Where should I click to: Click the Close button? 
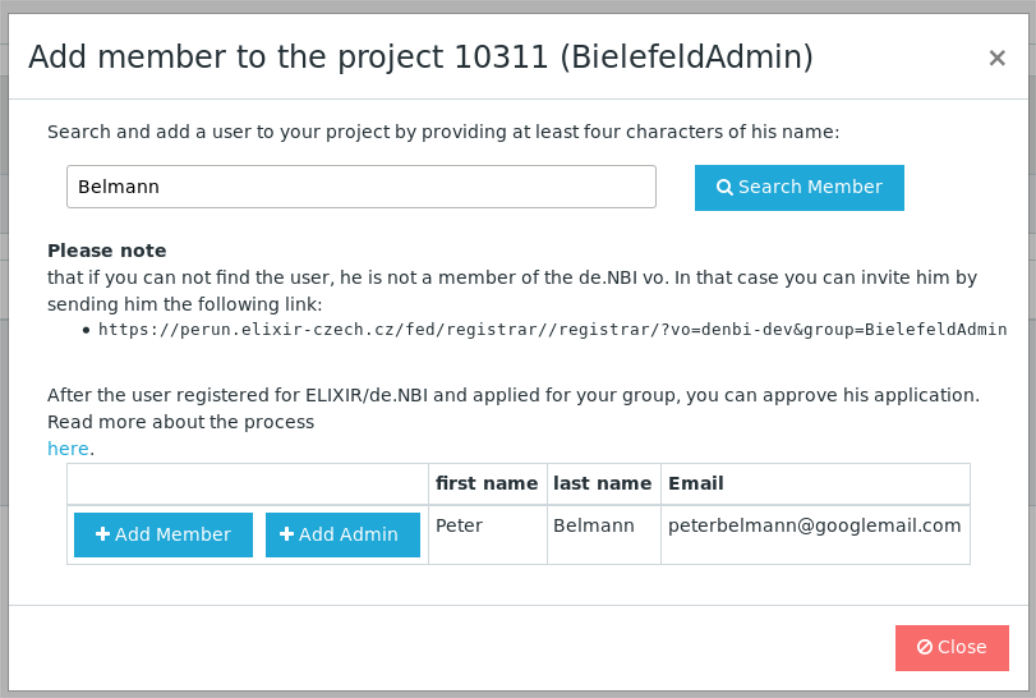click(x=952, y=647)
